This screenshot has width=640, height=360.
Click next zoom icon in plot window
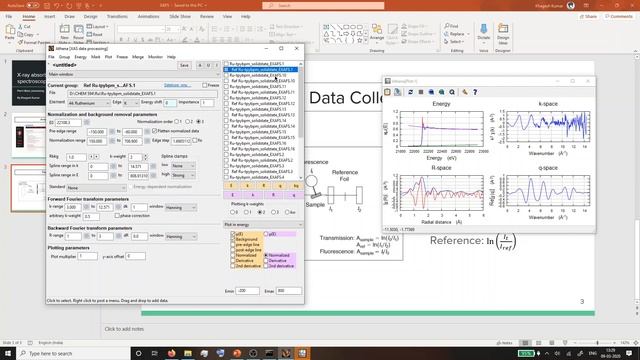pyautogui.click(x=442, y=92)
